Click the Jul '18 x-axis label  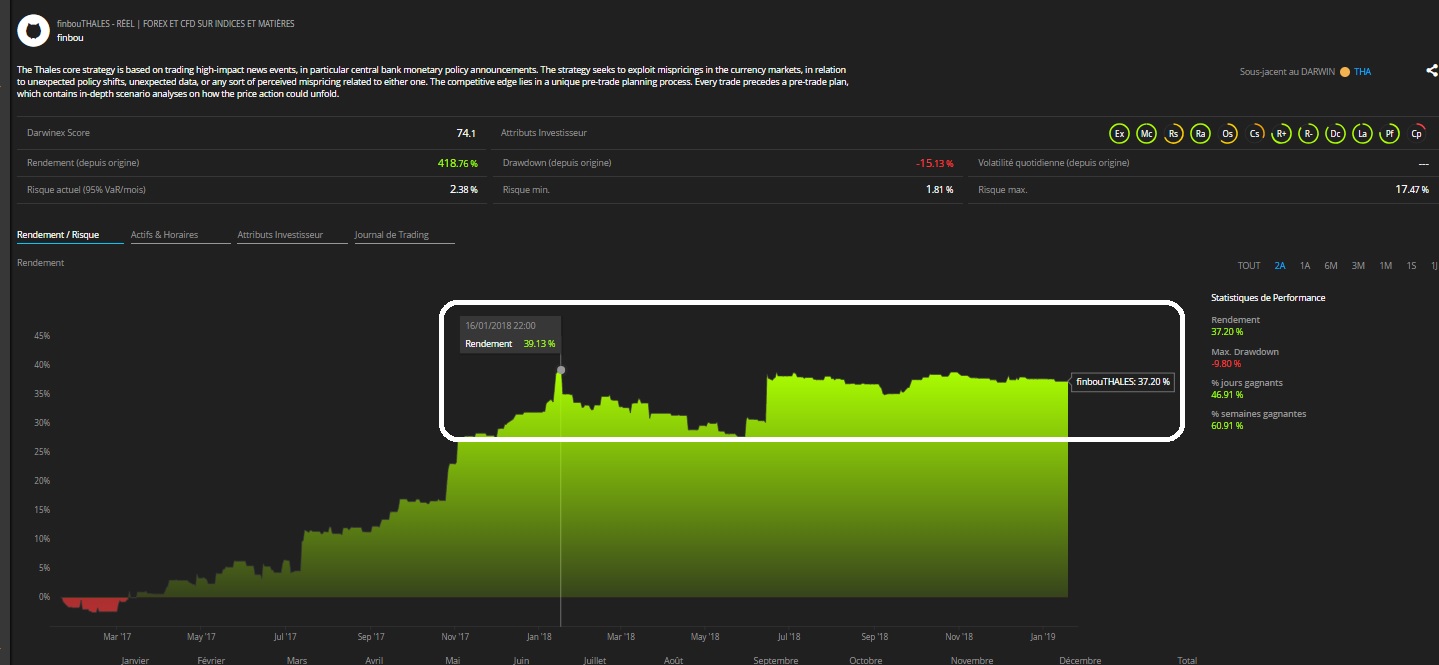pyautogui.click(x=788, y=636)
